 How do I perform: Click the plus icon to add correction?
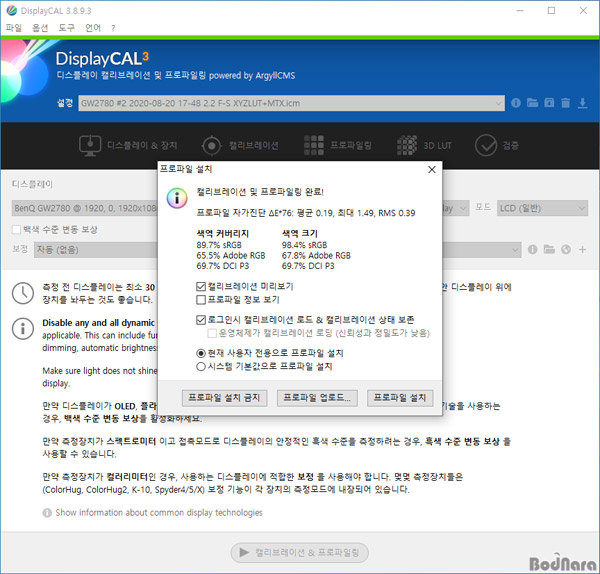click(582, 249)
